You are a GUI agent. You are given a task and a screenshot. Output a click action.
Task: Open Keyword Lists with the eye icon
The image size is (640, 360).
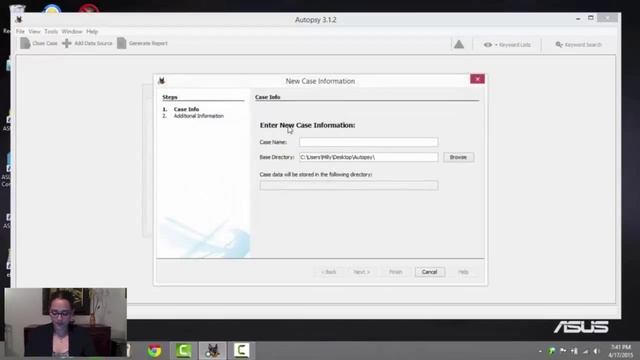[x=488, y=45]
